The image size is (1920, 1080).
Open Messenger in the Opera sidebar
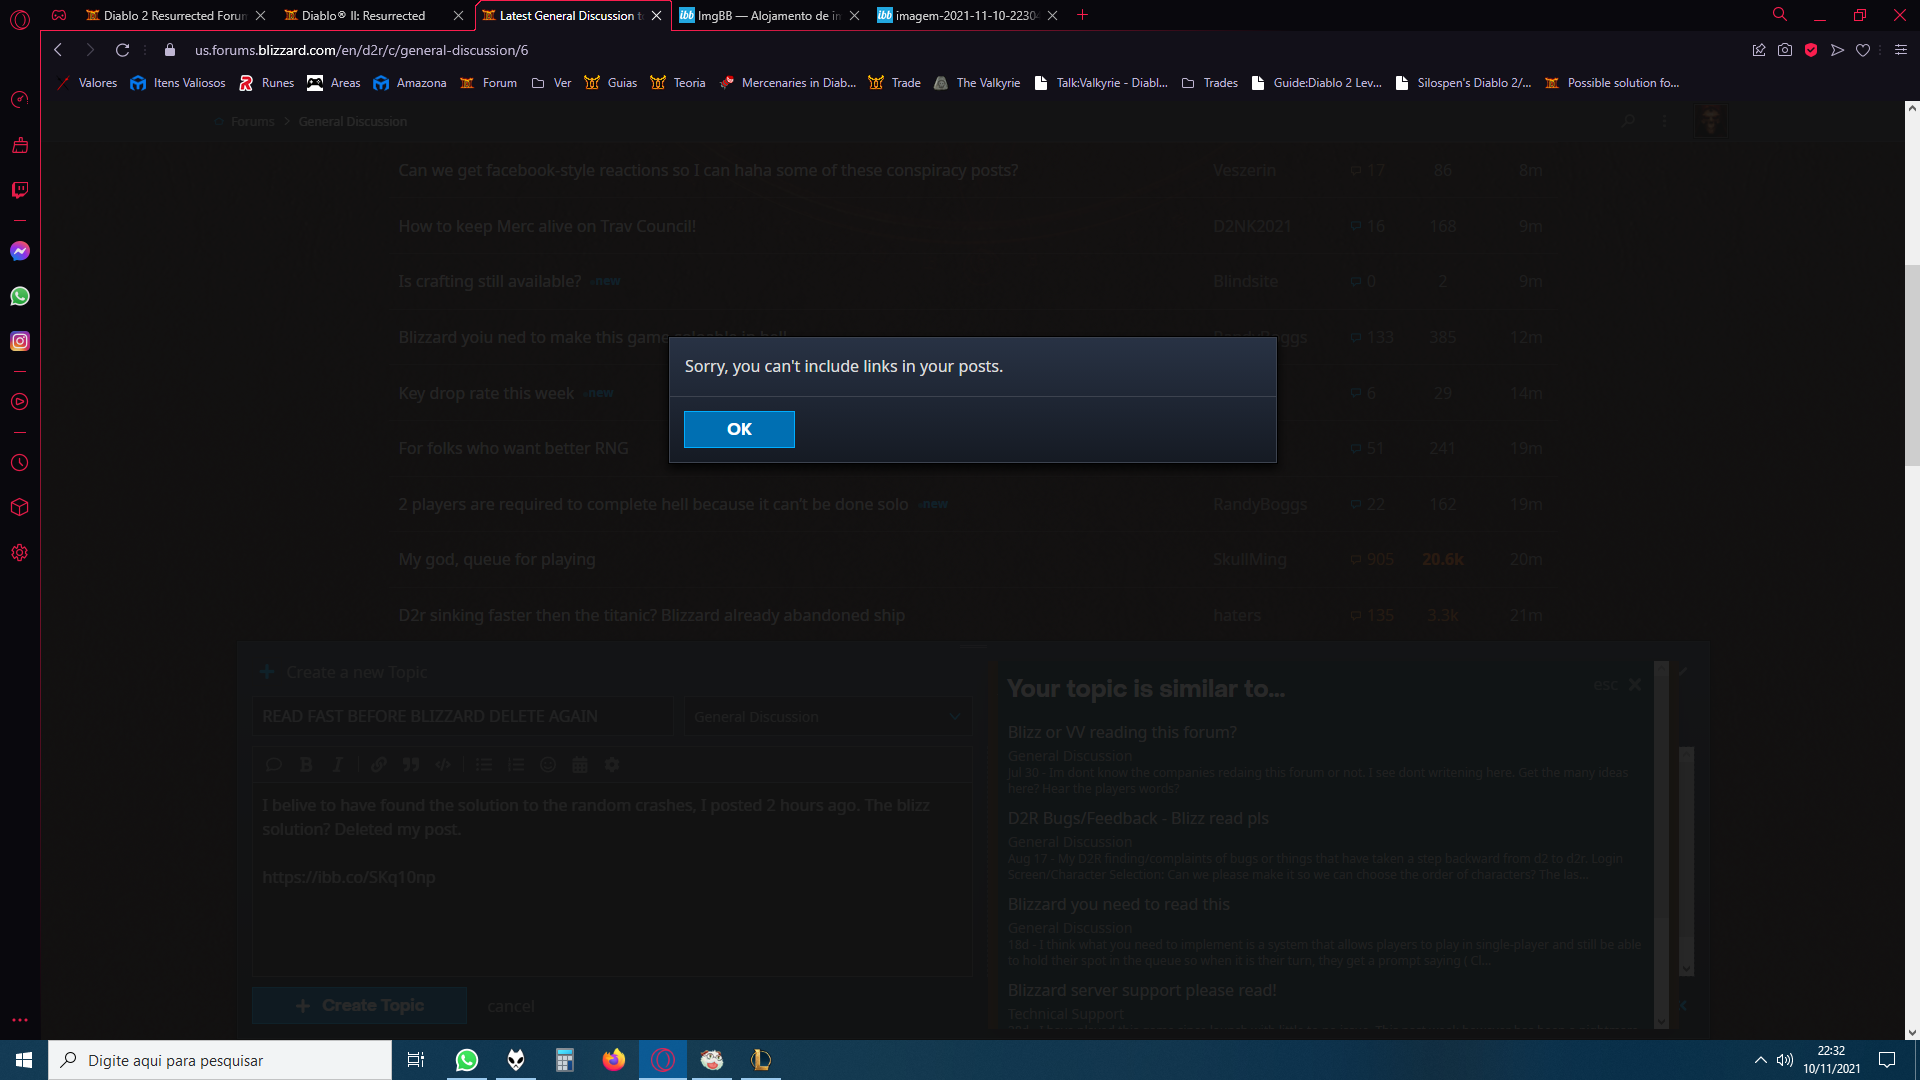[20, 251]
